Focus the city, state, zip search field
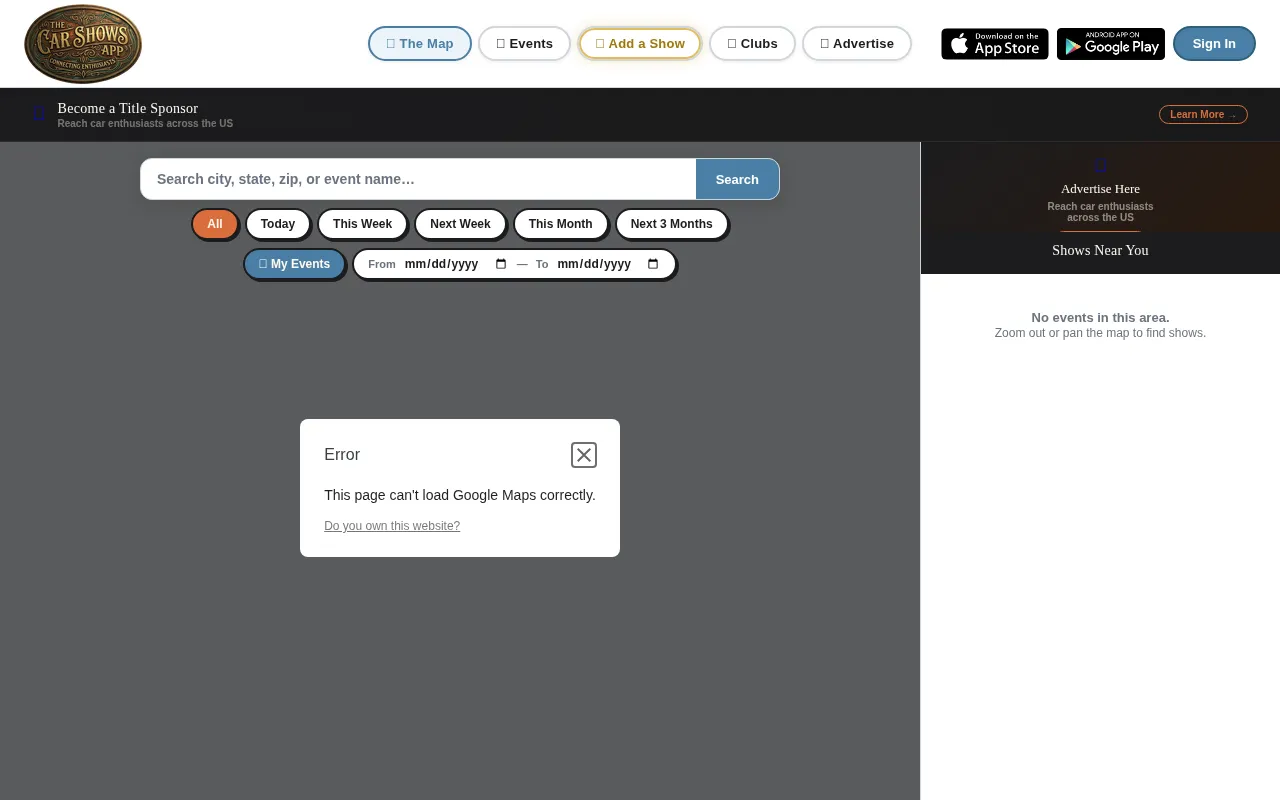 (418, 179)
